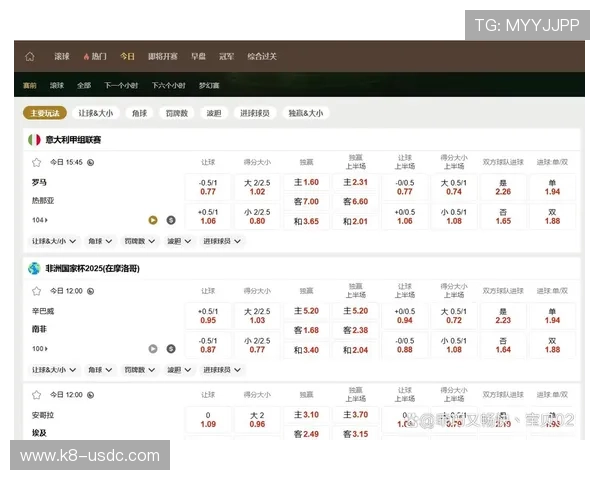Play live stream for 辛巴威 vs 南非 match
Viewport: 600px width, 480px height.
153,349
